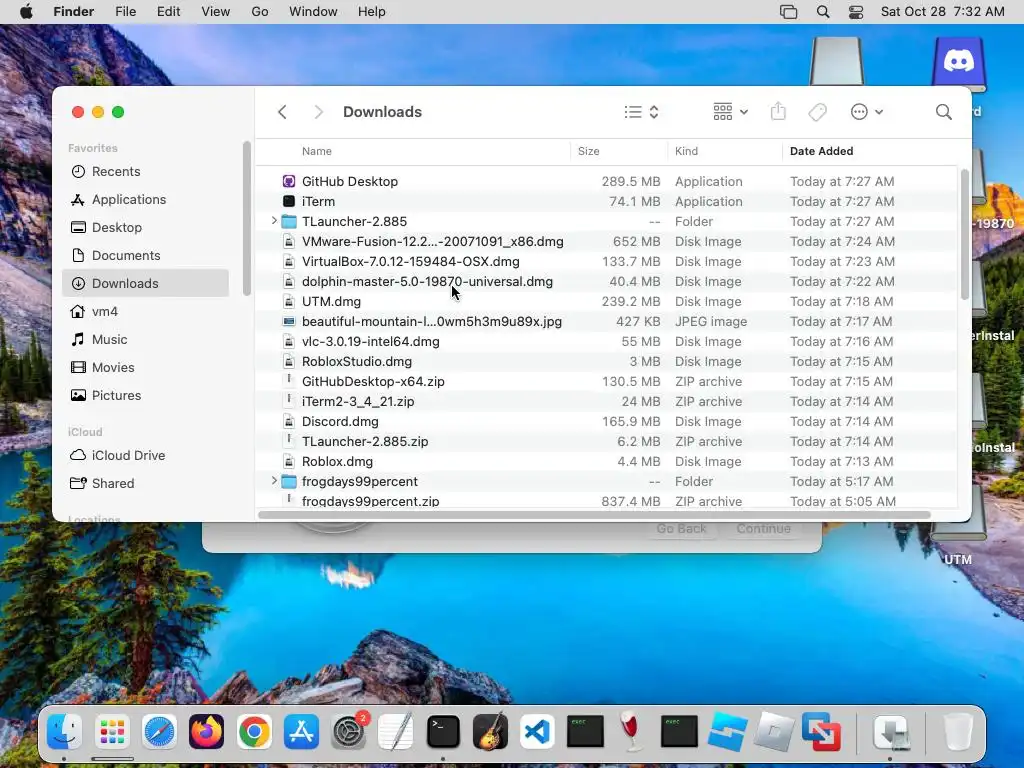Open Google Chrome from the Dock
1024x768 pixels.
pos(254,731)
